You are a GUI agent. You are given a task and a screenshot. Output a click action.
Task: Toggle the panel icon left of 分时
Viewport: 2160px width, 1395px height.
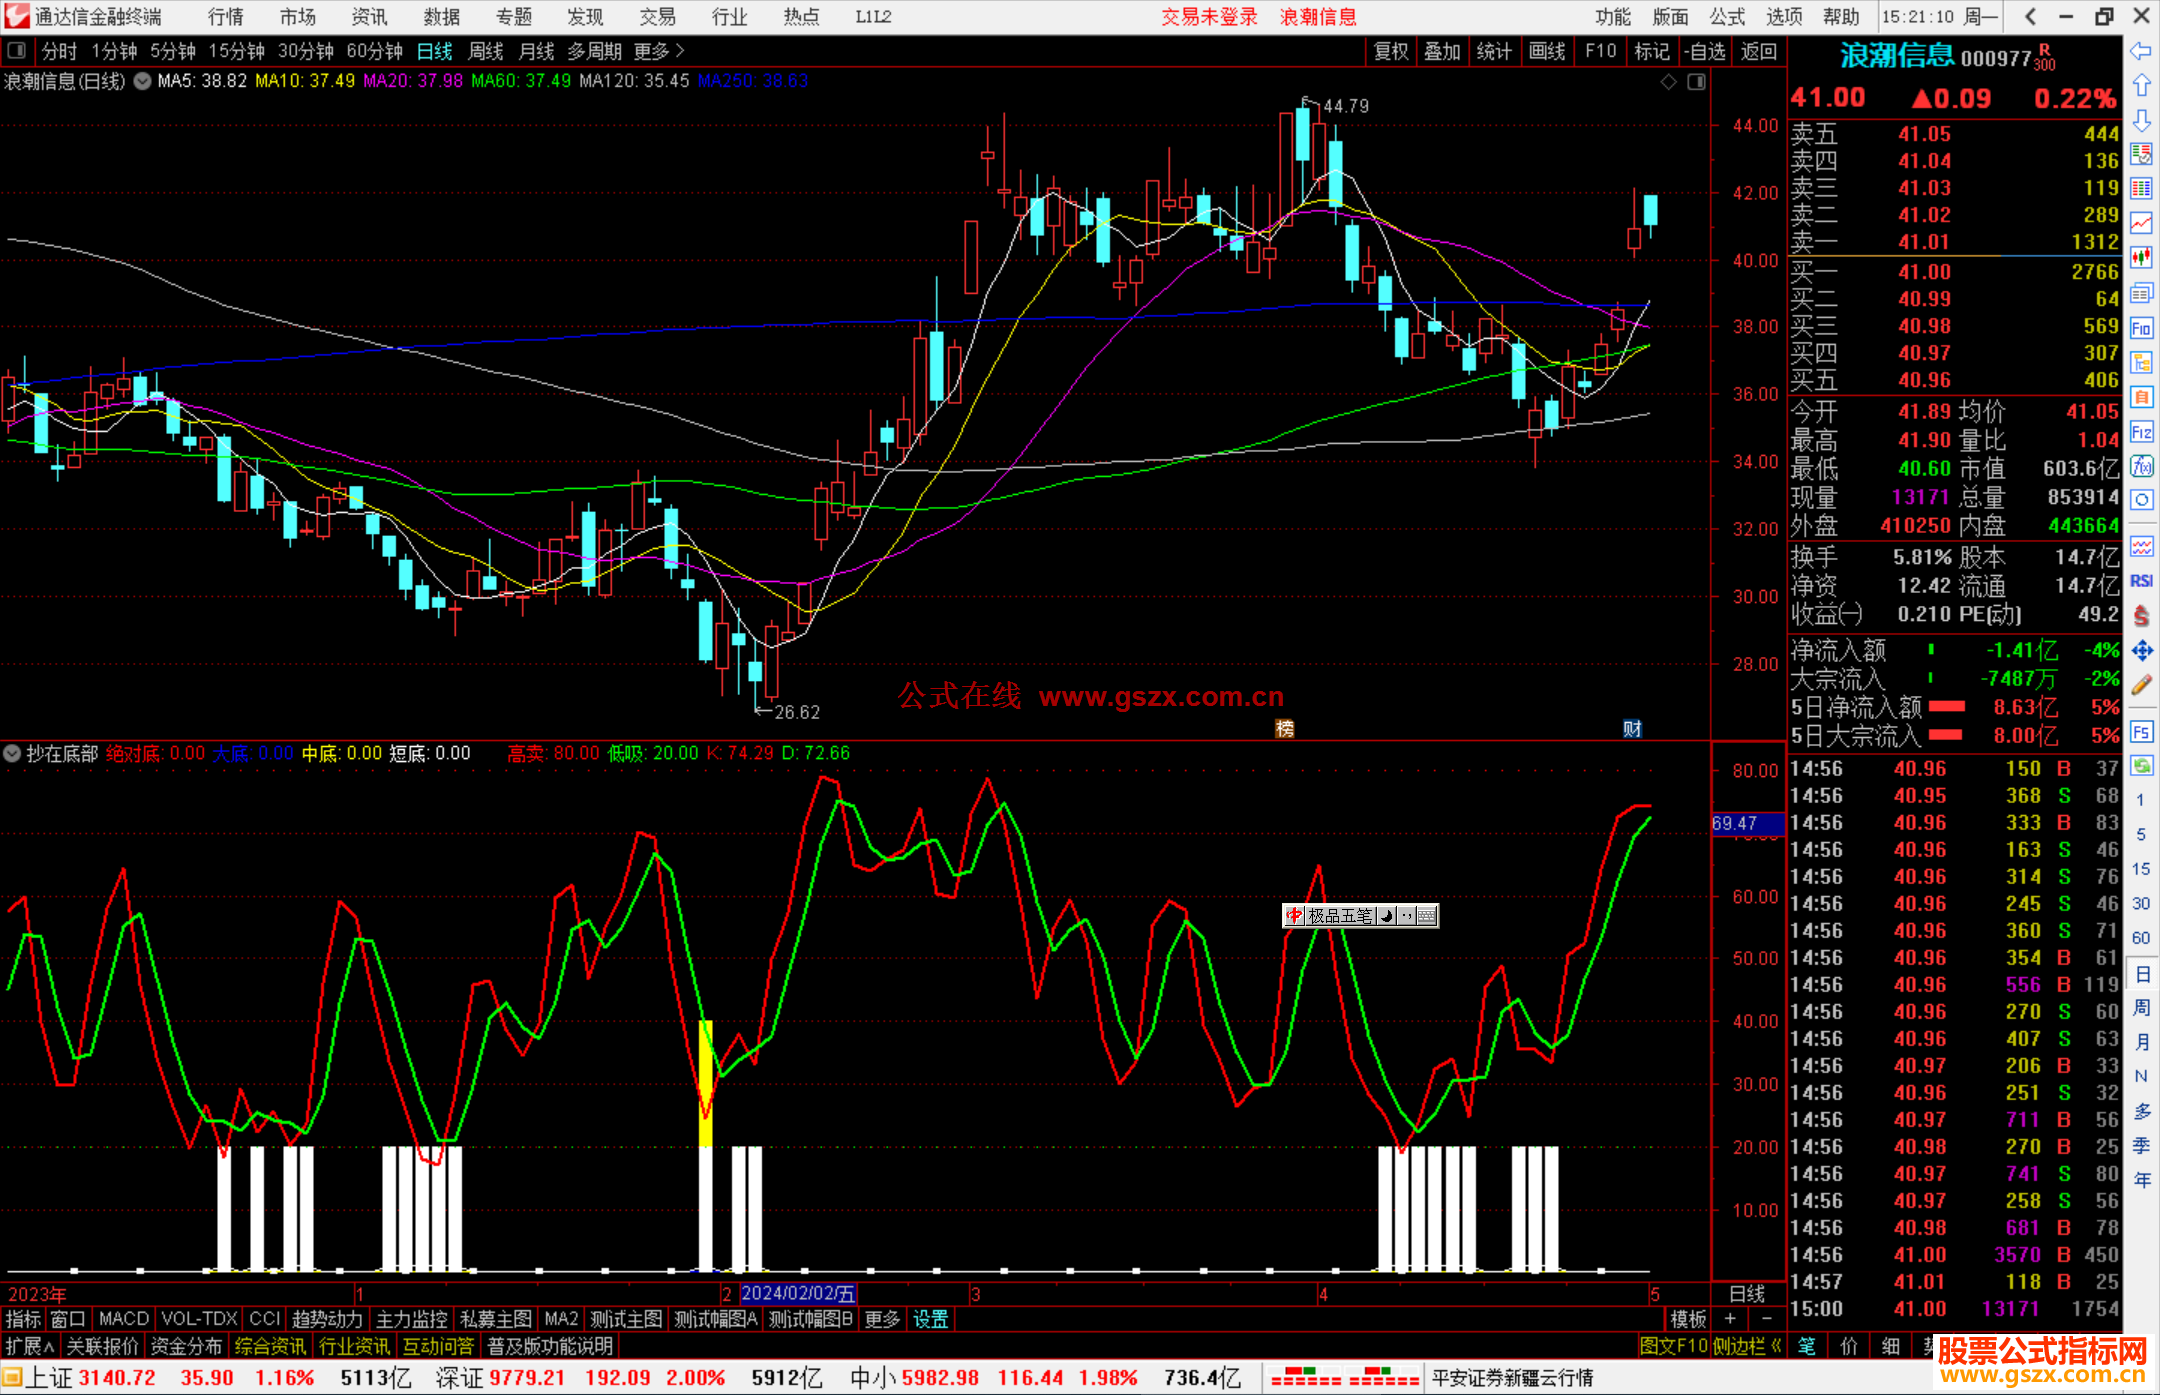[16, 51]
